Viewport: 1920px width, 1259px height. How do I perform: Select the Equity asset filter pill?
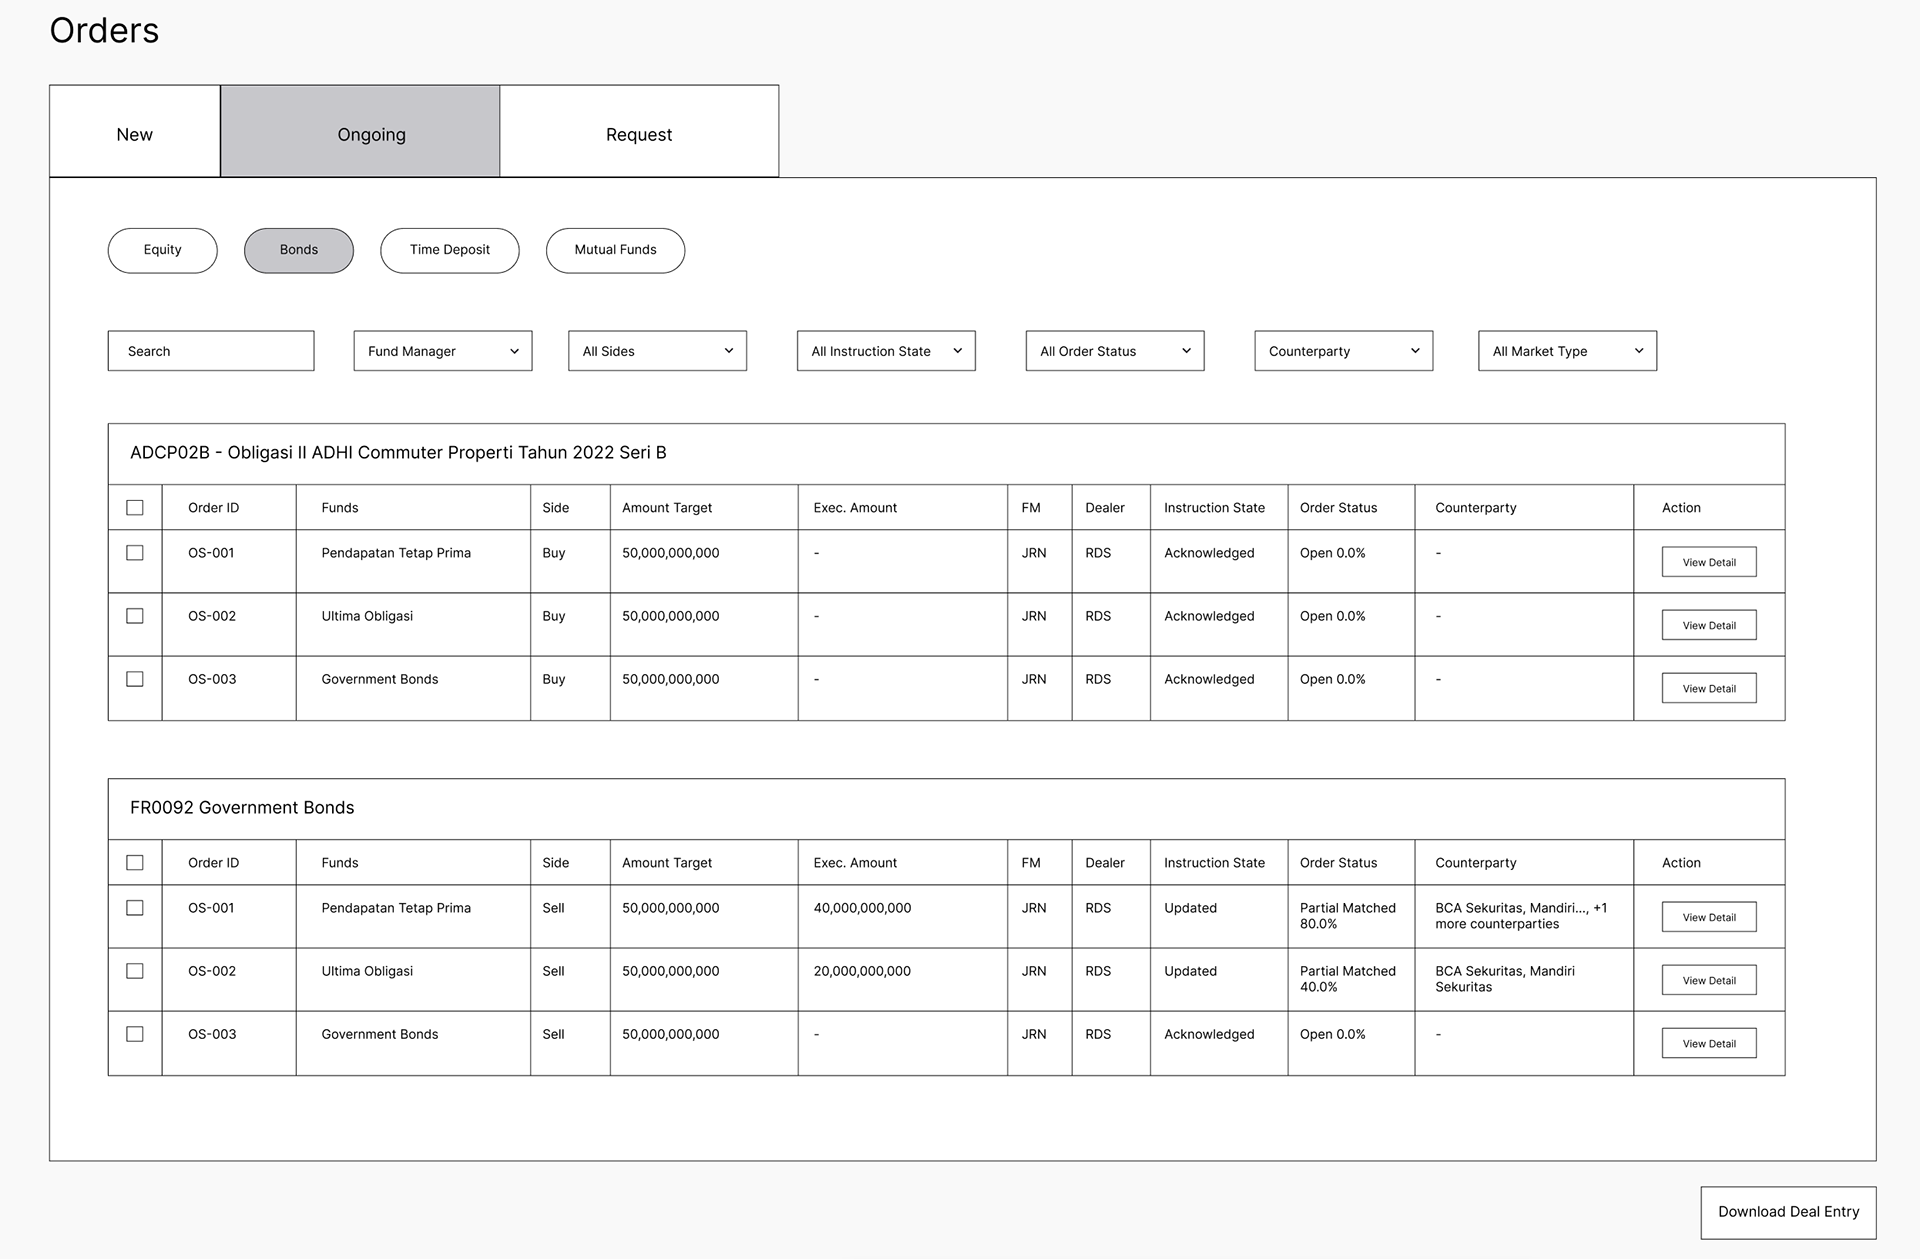(x=162, y=250)
